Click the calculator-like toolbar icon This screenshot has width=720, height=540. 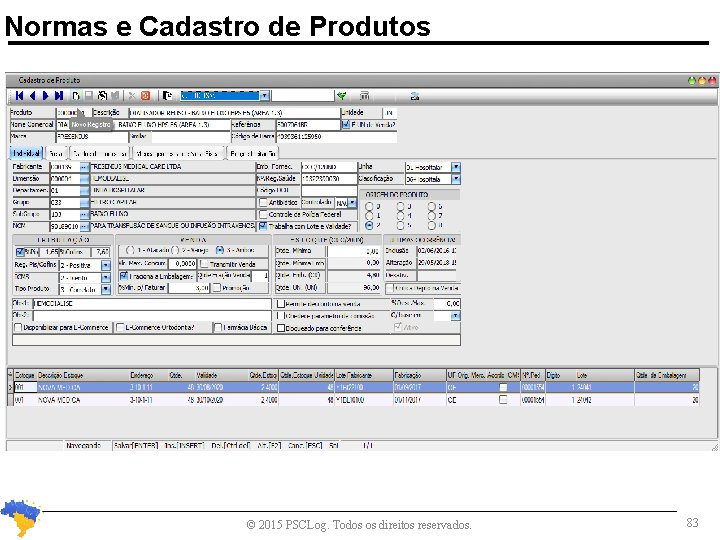365,96
